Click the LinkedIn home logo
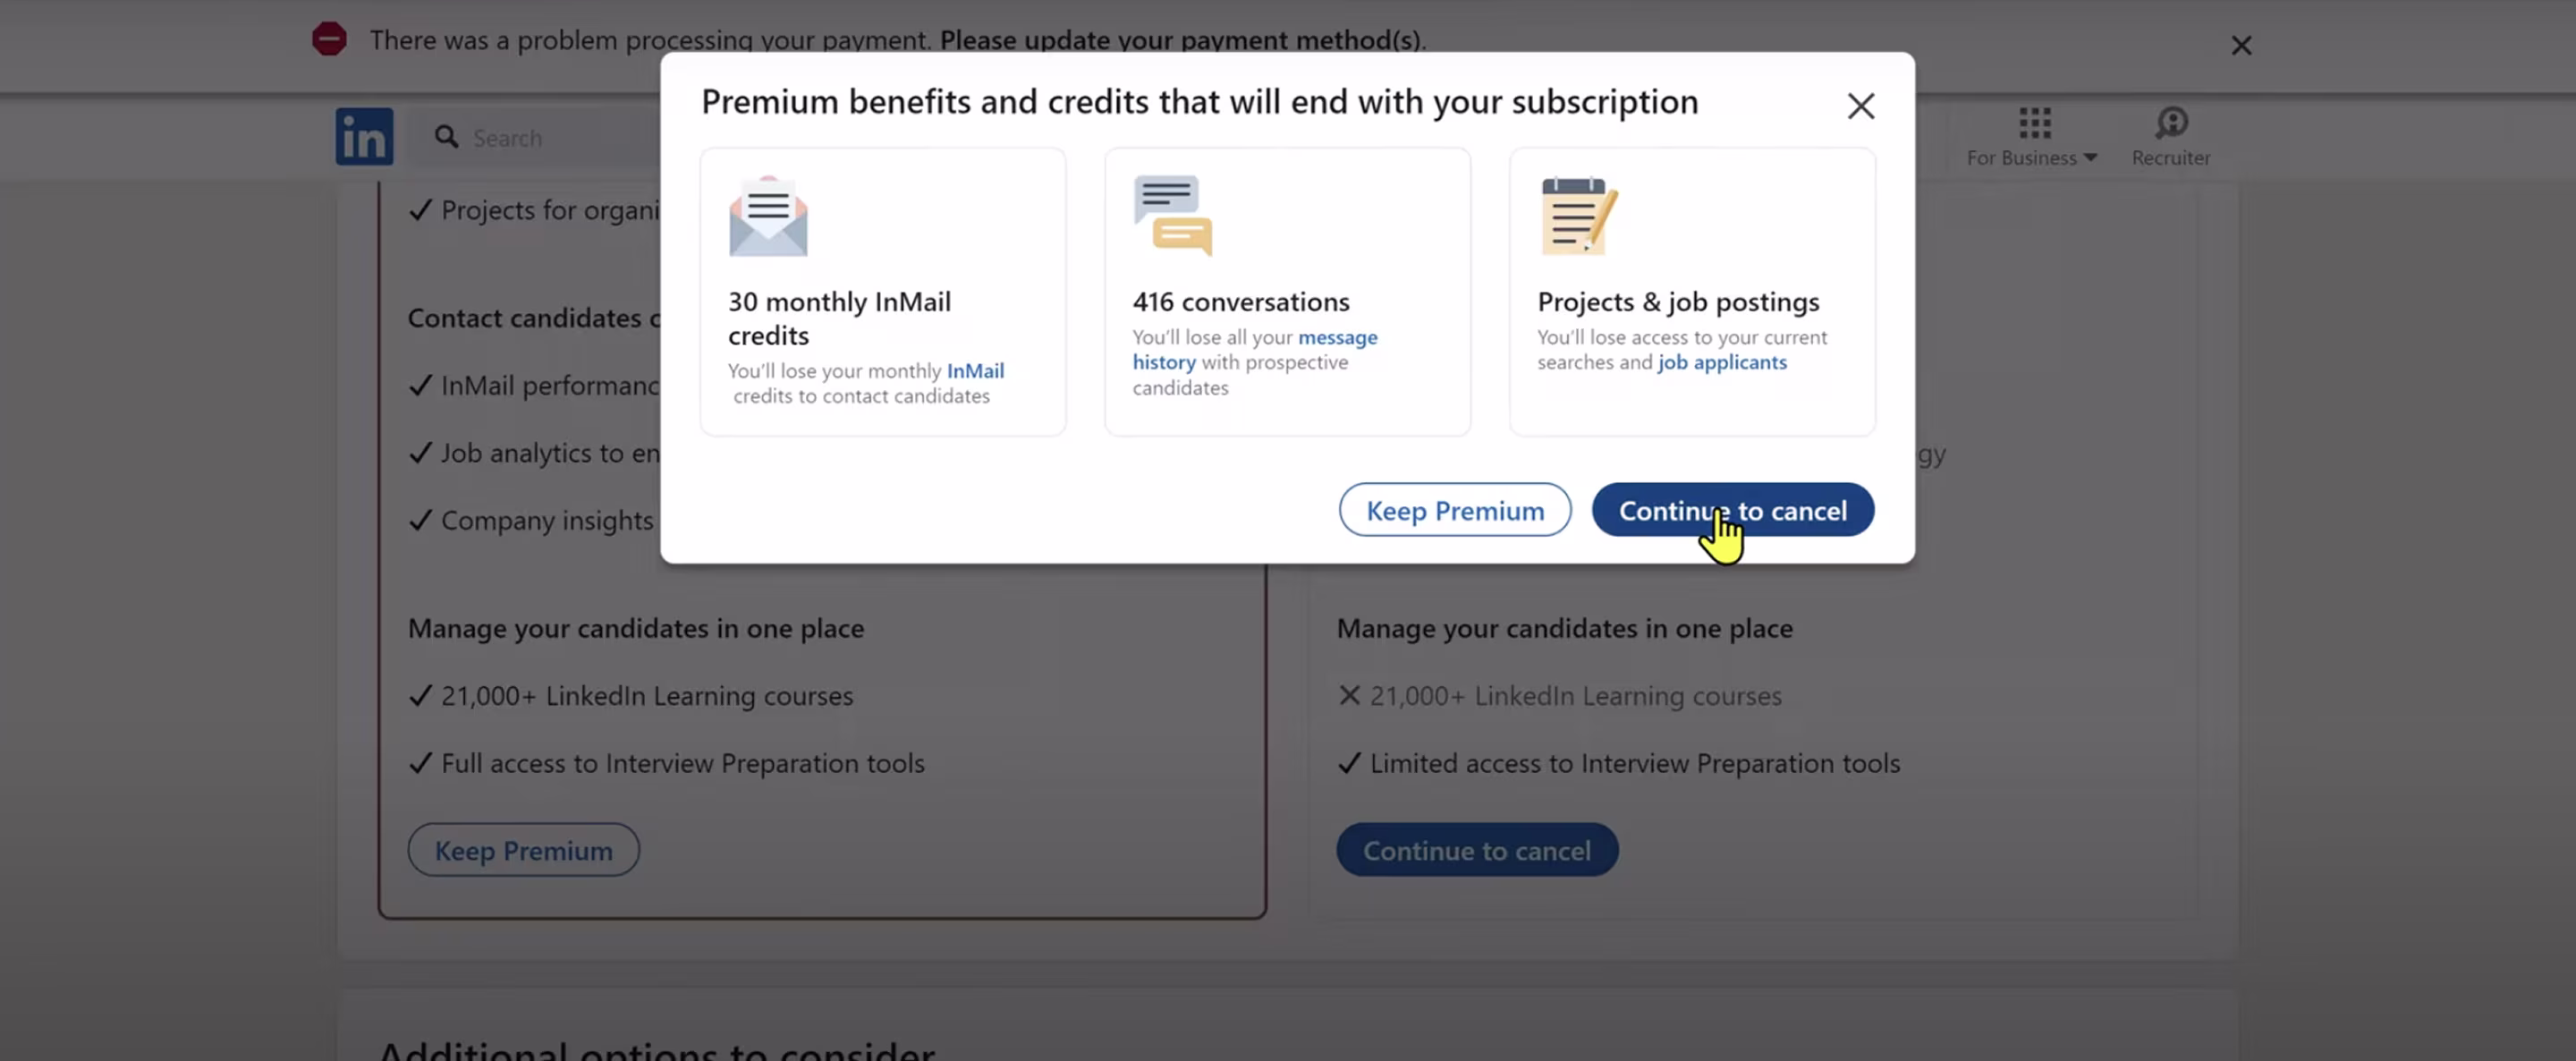The image size is (2576, 1061). (364, 137)
